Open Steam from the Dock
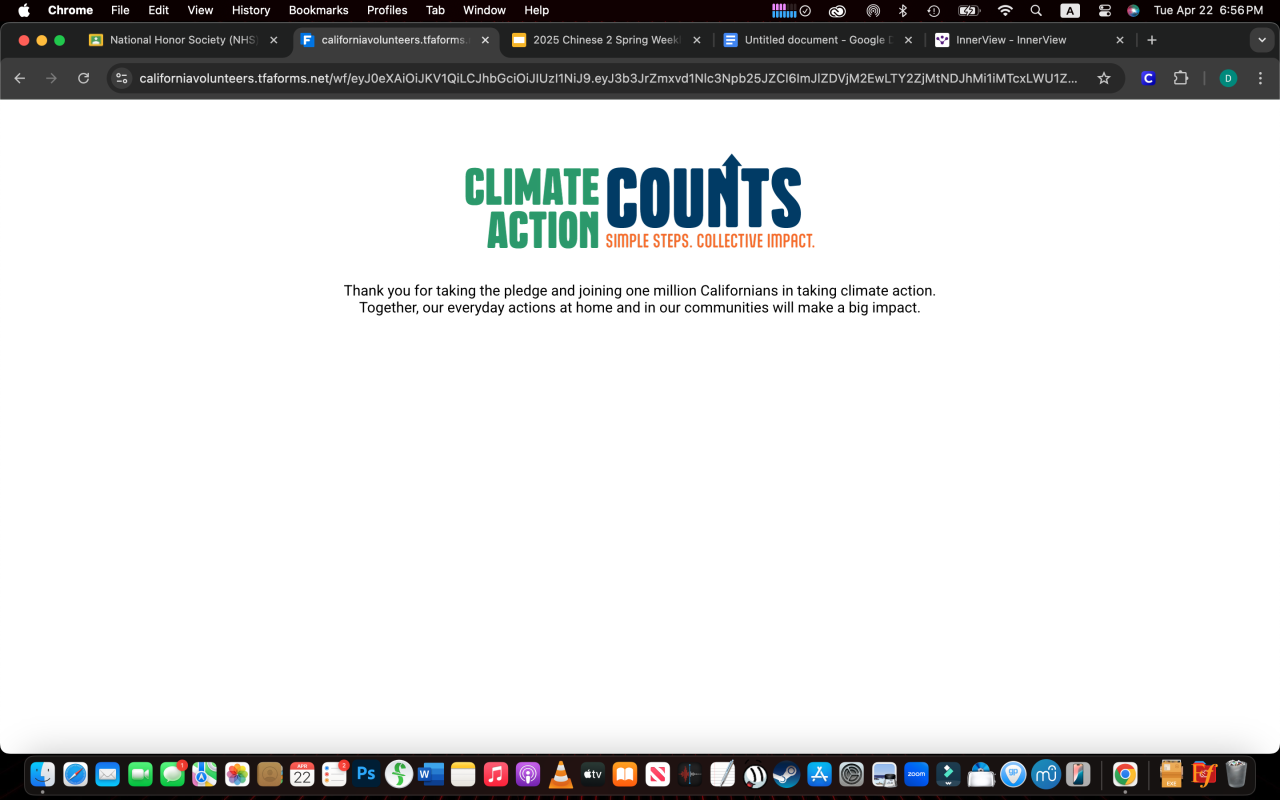Image resolution: width=1280 pixels, height=800 pixels. [x=787, y=774]
